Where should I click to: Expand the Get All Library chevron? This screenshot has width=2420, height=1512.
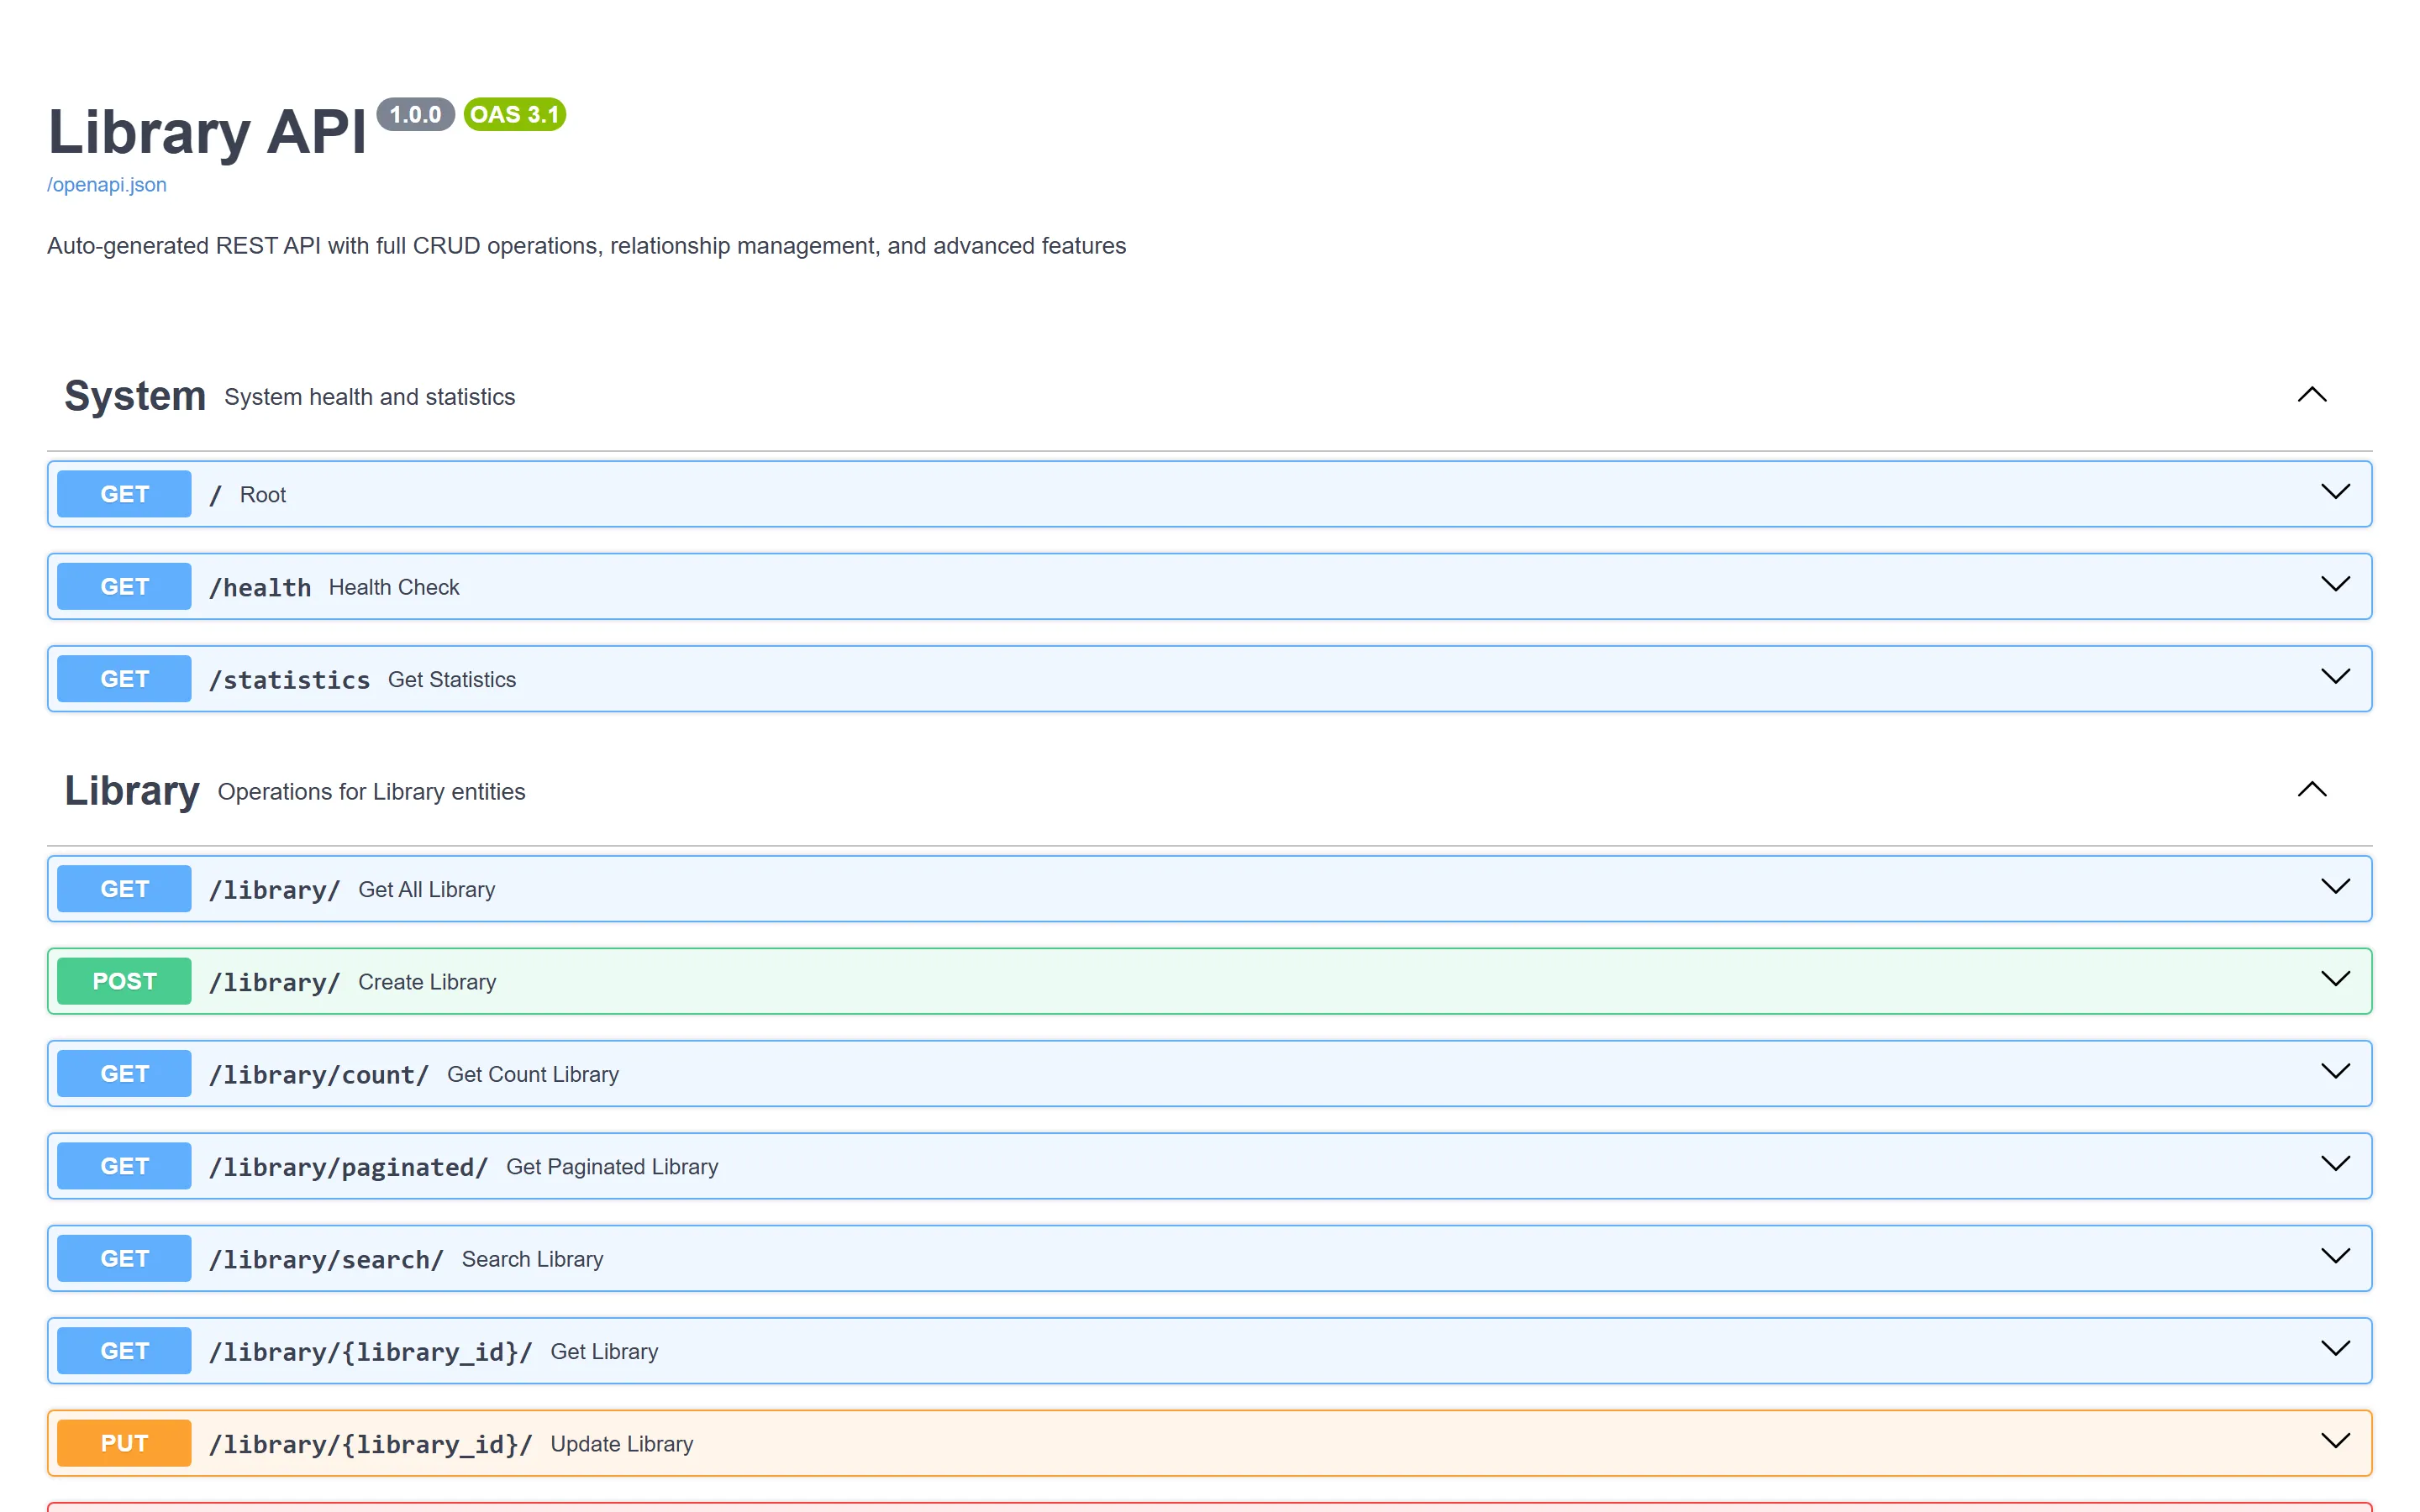tap(2335, 887)
